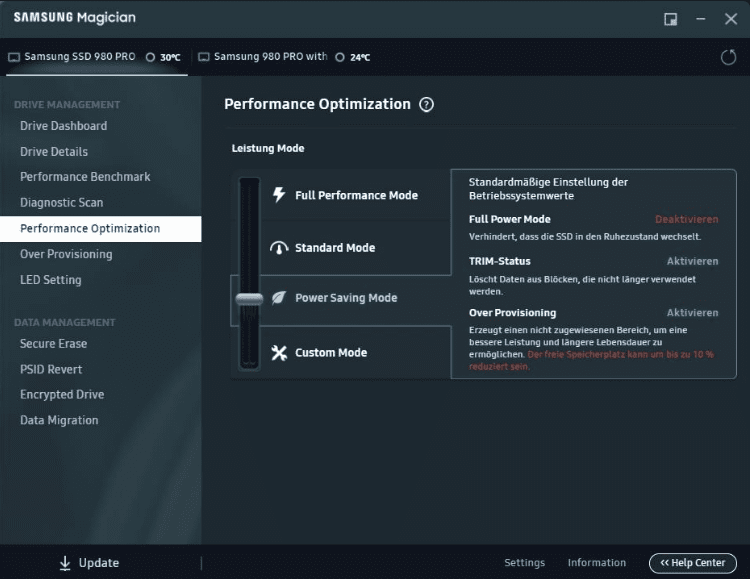Click the Leistung Mode label
Image resolution: width=750 pixels, height=579 pixels.
coord(268,148)
